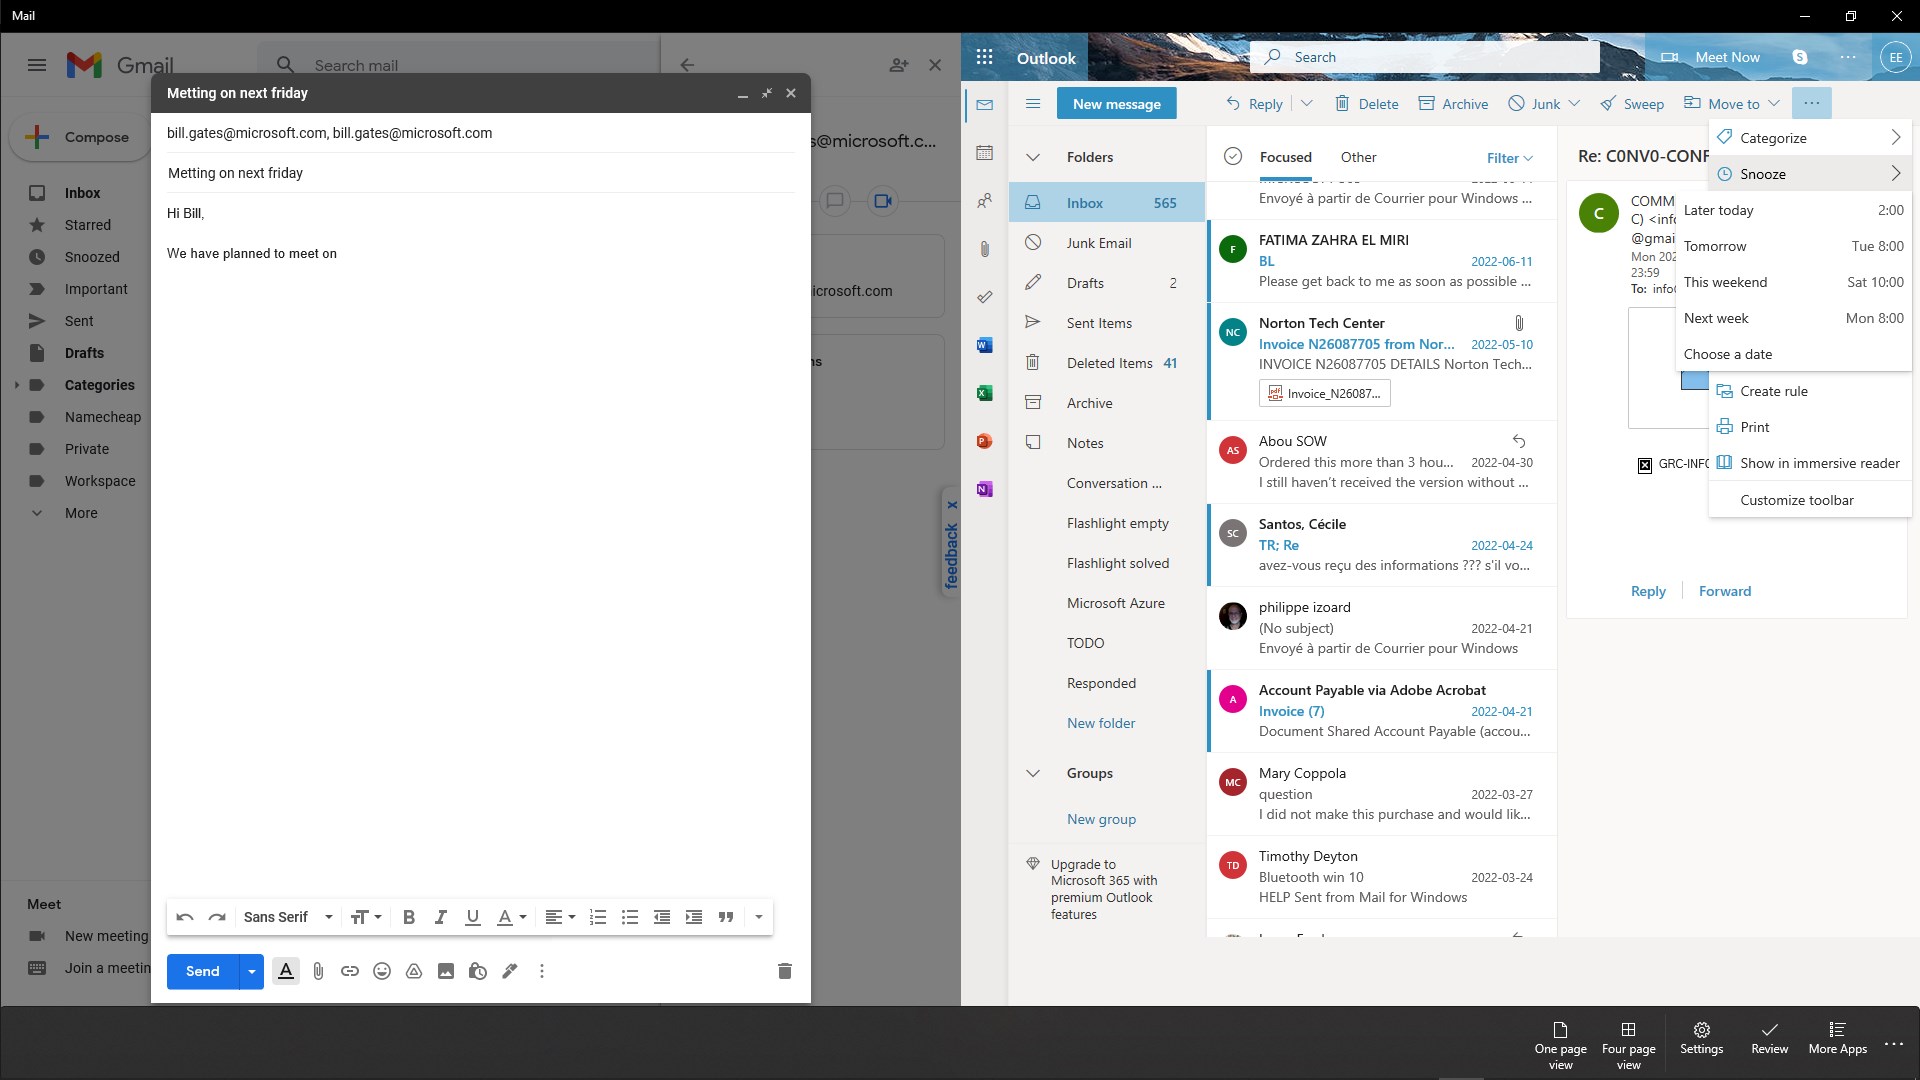Discard the Gmail draft with the trash icon
Image resolution: width=1920 pixels, height=1080 pixels.
click(785, 971)
